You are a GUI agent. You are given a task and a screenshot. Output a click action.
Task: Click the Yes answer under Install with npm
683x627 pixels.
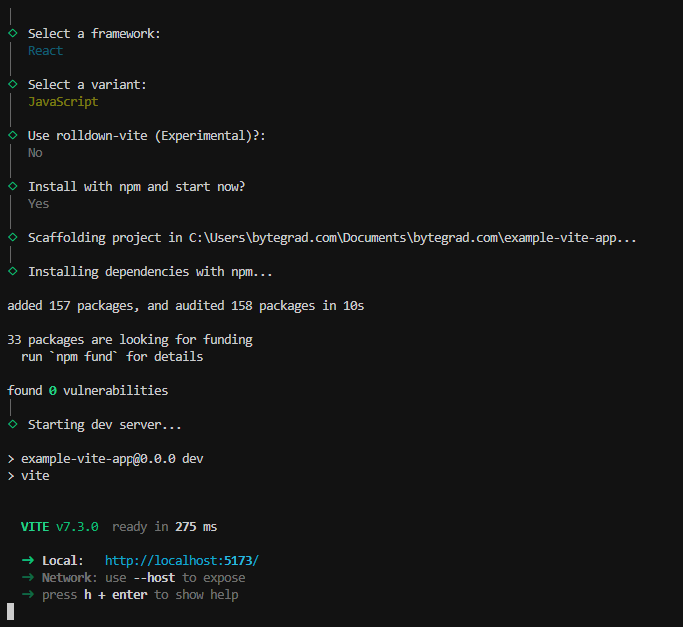pyautogui.click(x=38, y=203)
